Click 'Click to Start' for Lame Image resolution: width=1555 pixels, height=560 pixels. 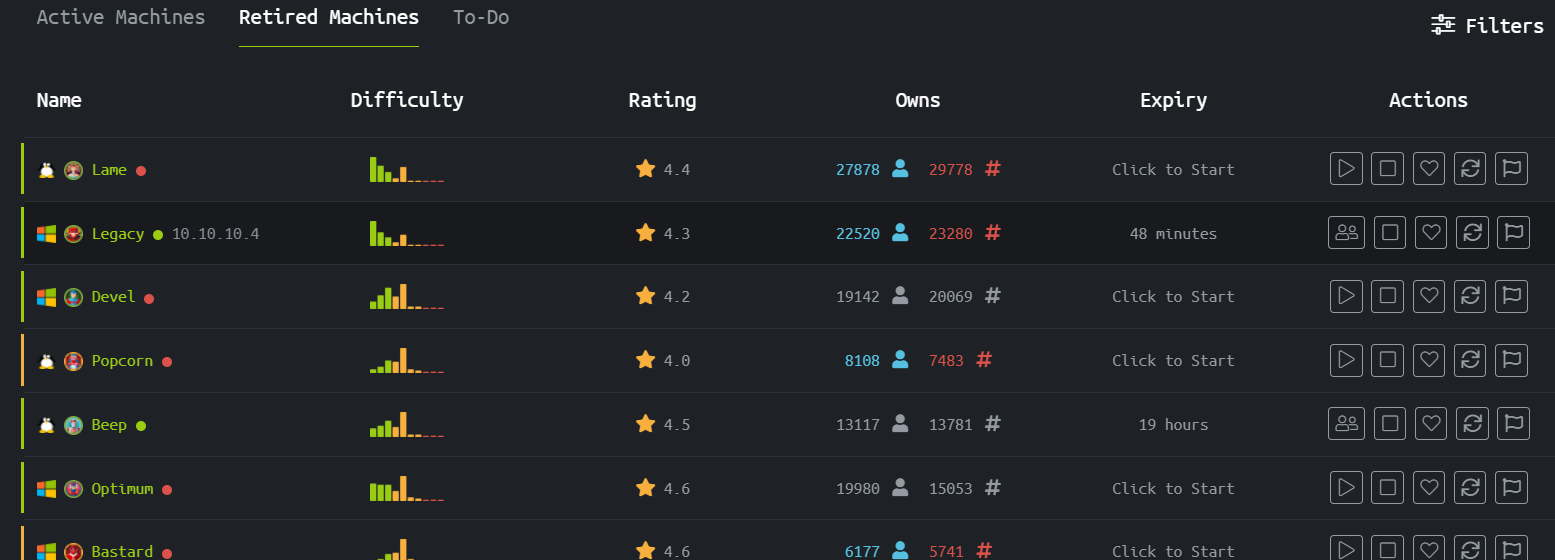click(1173, 170)
